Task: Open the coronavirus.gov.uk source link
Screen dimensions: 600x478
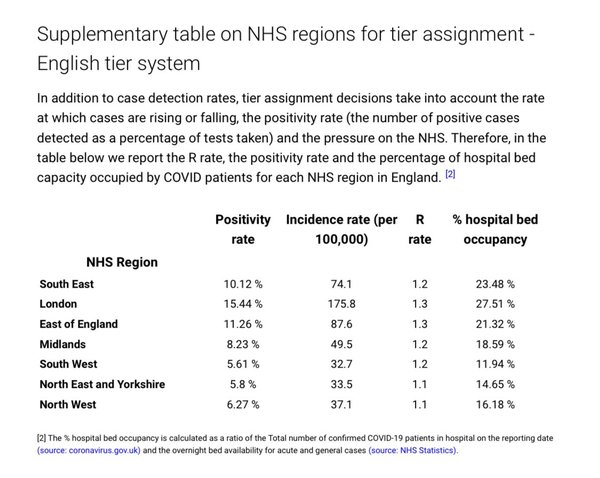Action: 89,450
